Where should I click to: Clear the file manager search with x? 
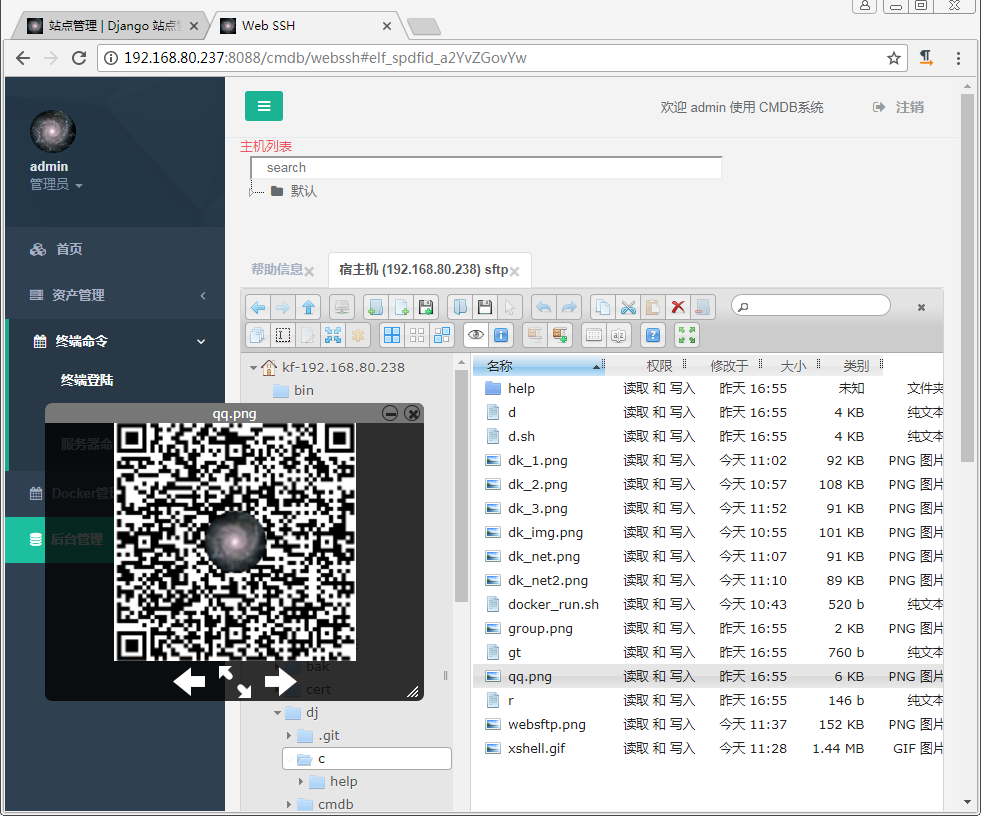[921, 307]
